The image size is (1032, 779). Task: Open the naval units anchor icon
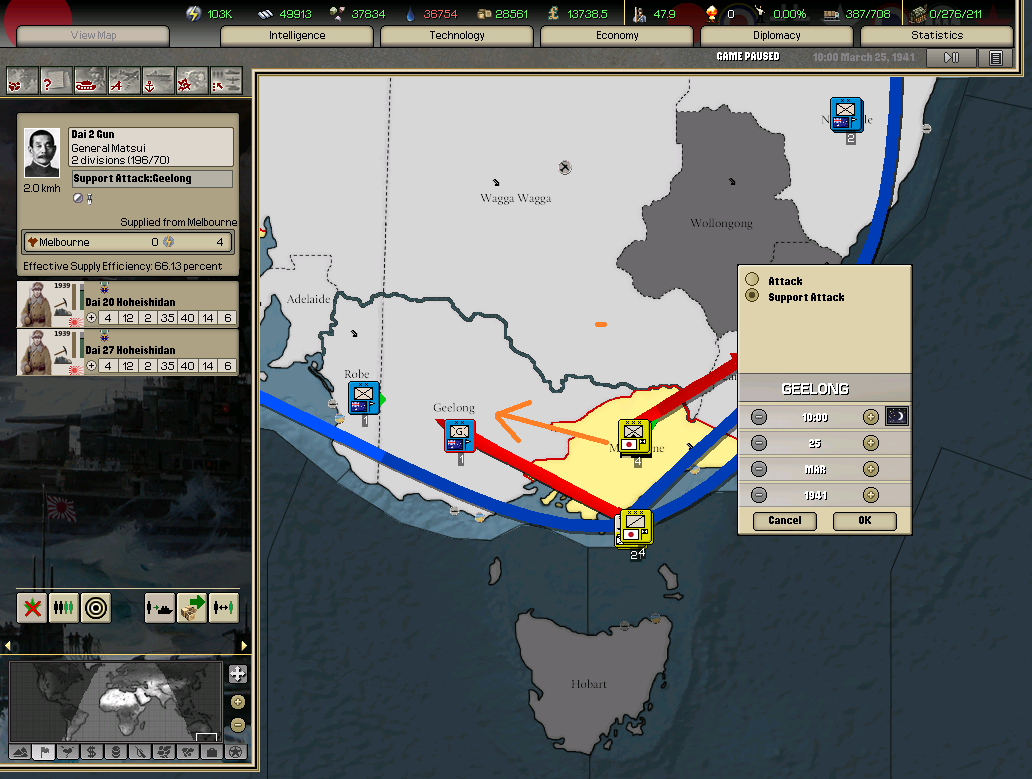click(x=158, y=79)
